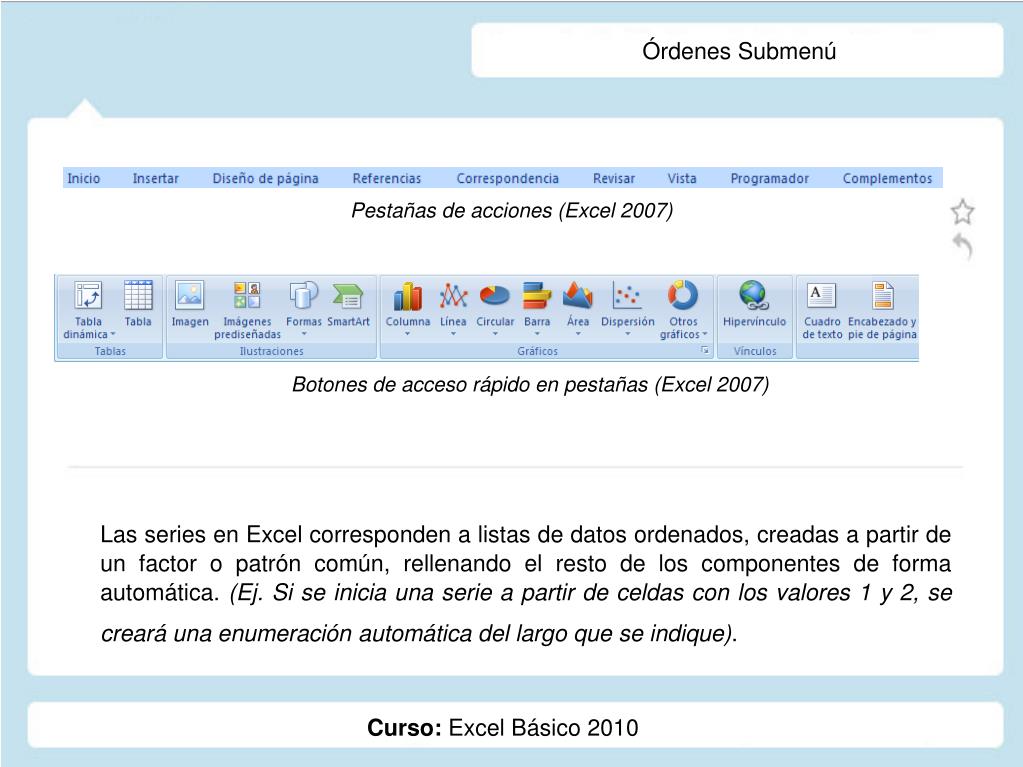Select the Revisar tab
The width and height of the screenshot is (1023, 767).
[614, 178]
